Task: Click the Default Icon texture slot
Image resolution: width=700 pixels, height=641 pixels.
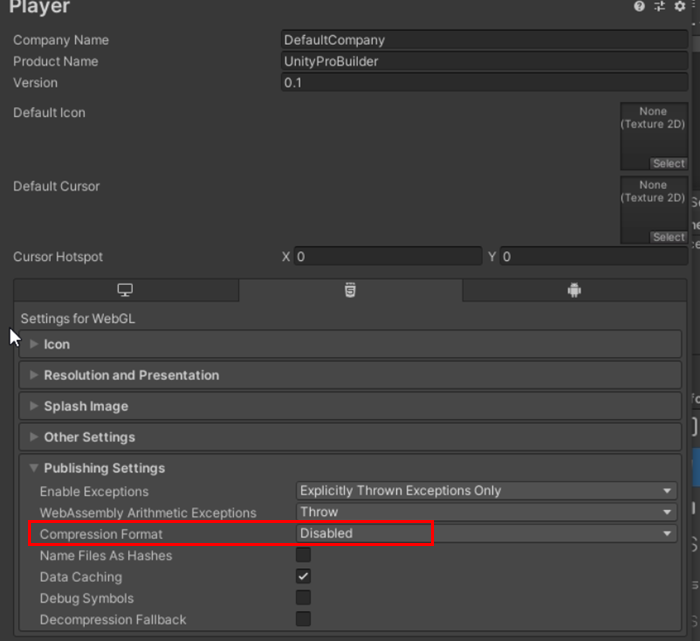Action: (x=654, y=136)
